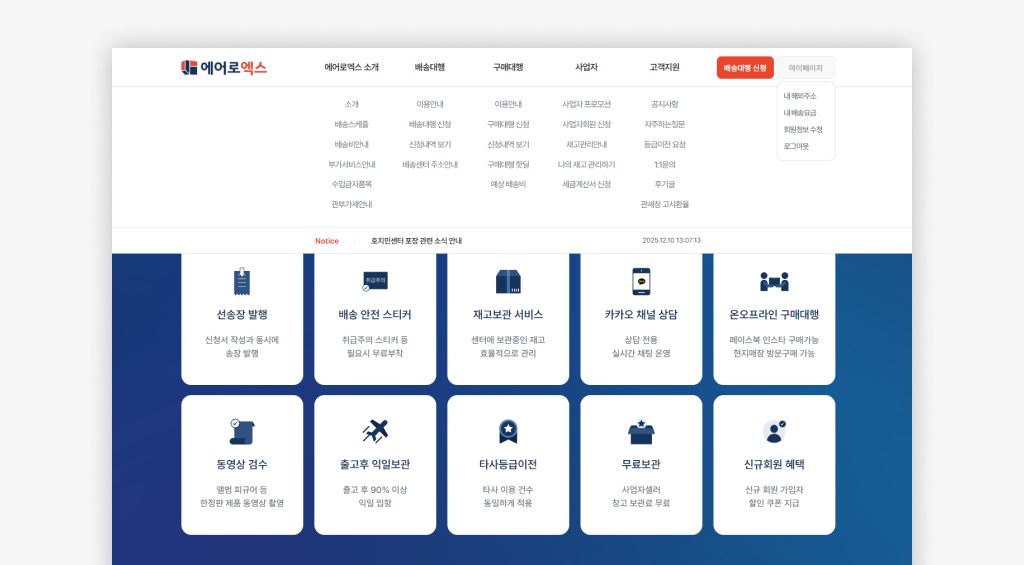Select 내 배송요금 in 마이페이지 menu
Screen dimensions: 1024x565
click(x=800, y=113)
